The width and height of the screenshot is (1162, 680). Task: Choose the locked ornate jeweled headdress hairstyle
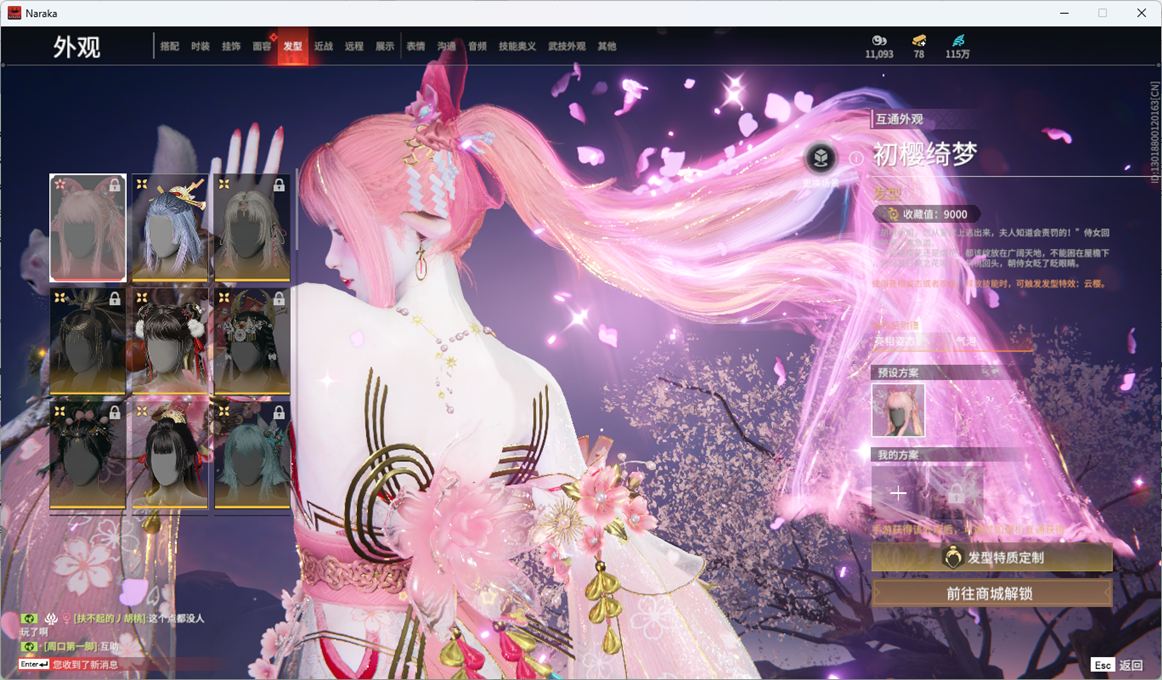(x=252, y=341)
